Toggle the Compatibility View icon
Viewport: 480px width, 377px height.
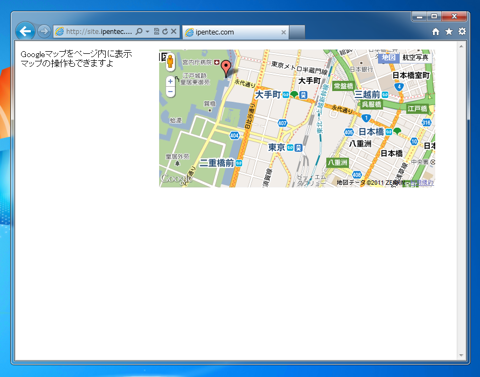[x=156, y=31]
